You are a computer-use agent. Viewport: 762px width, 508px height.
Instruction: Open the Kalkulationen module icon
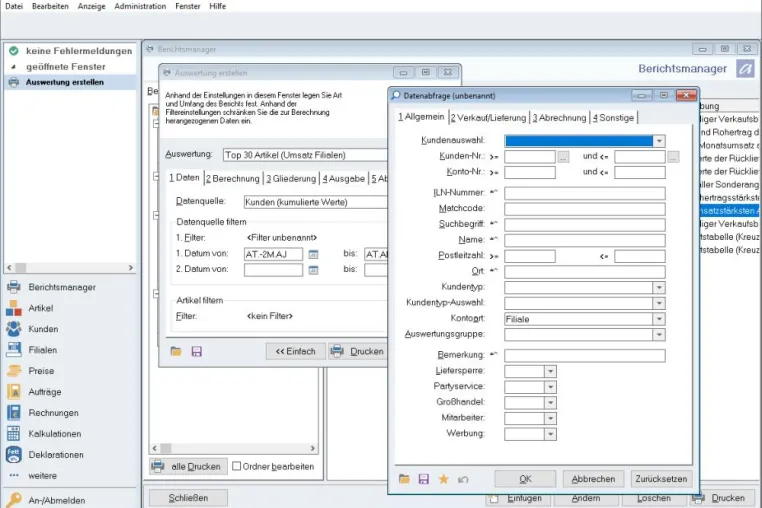pyautogui.click(x=14, y=433)
